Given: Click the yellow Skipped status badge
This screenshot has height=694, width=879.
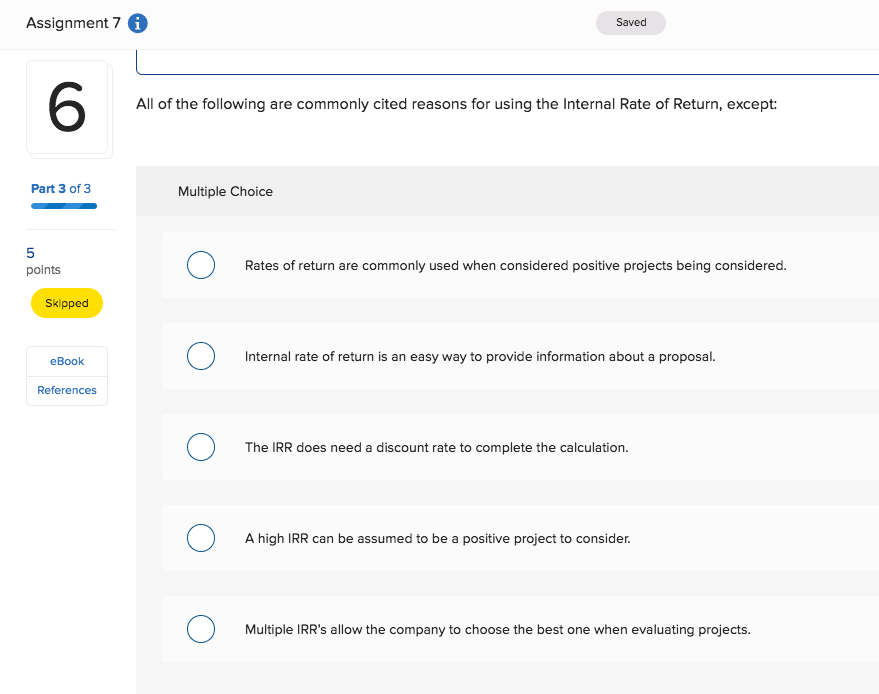Looking at the screenshot, I should 67,303.
